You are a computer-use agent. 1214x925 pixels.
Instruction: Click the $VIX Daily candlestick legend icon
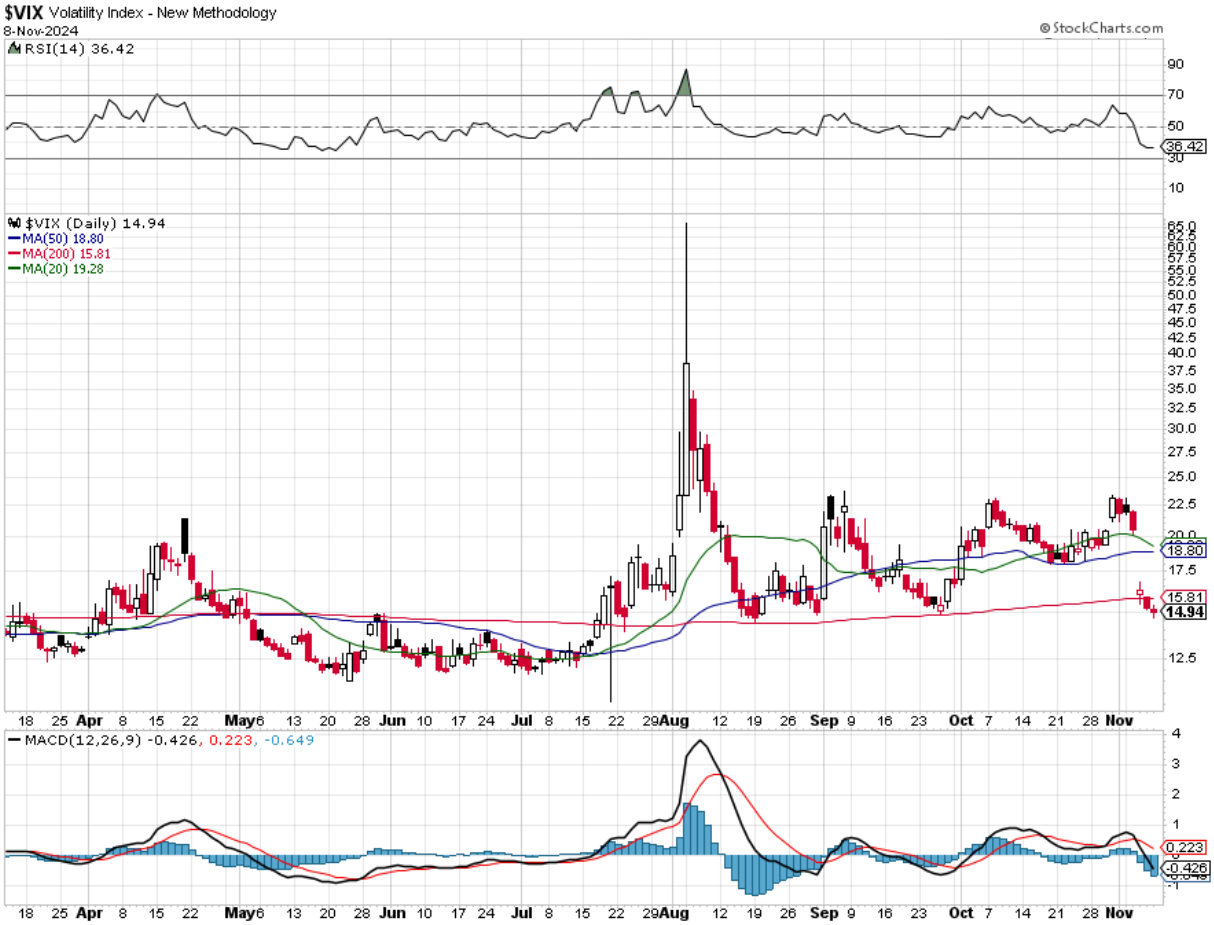coord(15,223)
